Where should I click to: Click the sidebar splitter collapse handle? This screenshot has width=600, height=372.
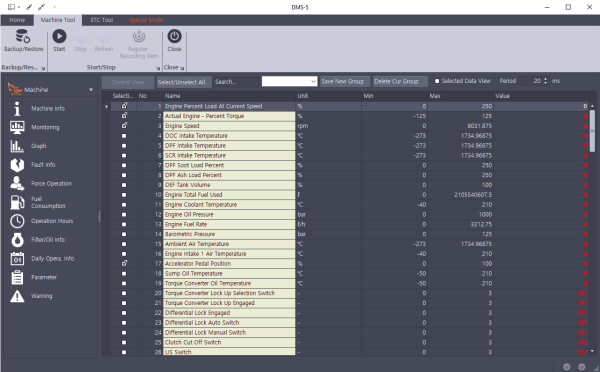pos(99,217)
